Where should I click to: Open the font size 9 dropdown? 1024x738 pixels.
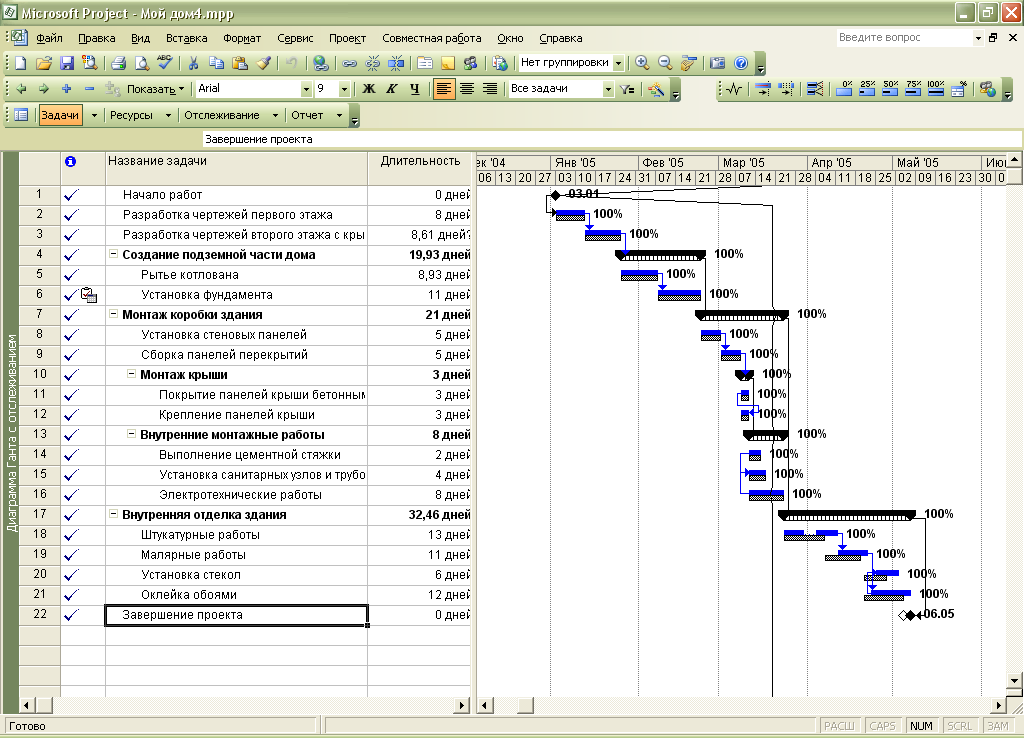coord(344,89)
